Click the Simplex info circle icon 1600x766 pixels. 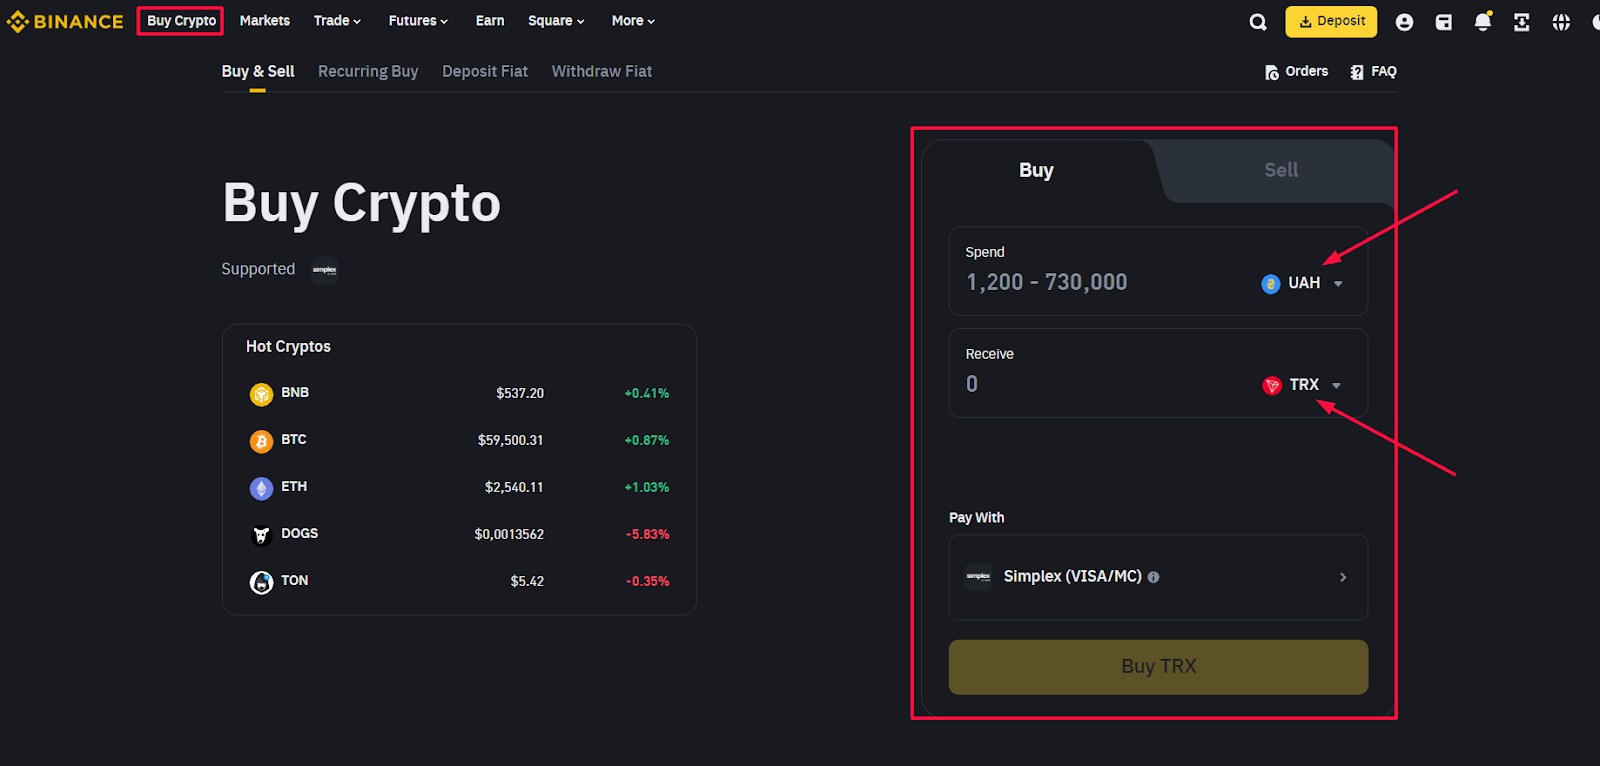click(x=1153, y=577)
